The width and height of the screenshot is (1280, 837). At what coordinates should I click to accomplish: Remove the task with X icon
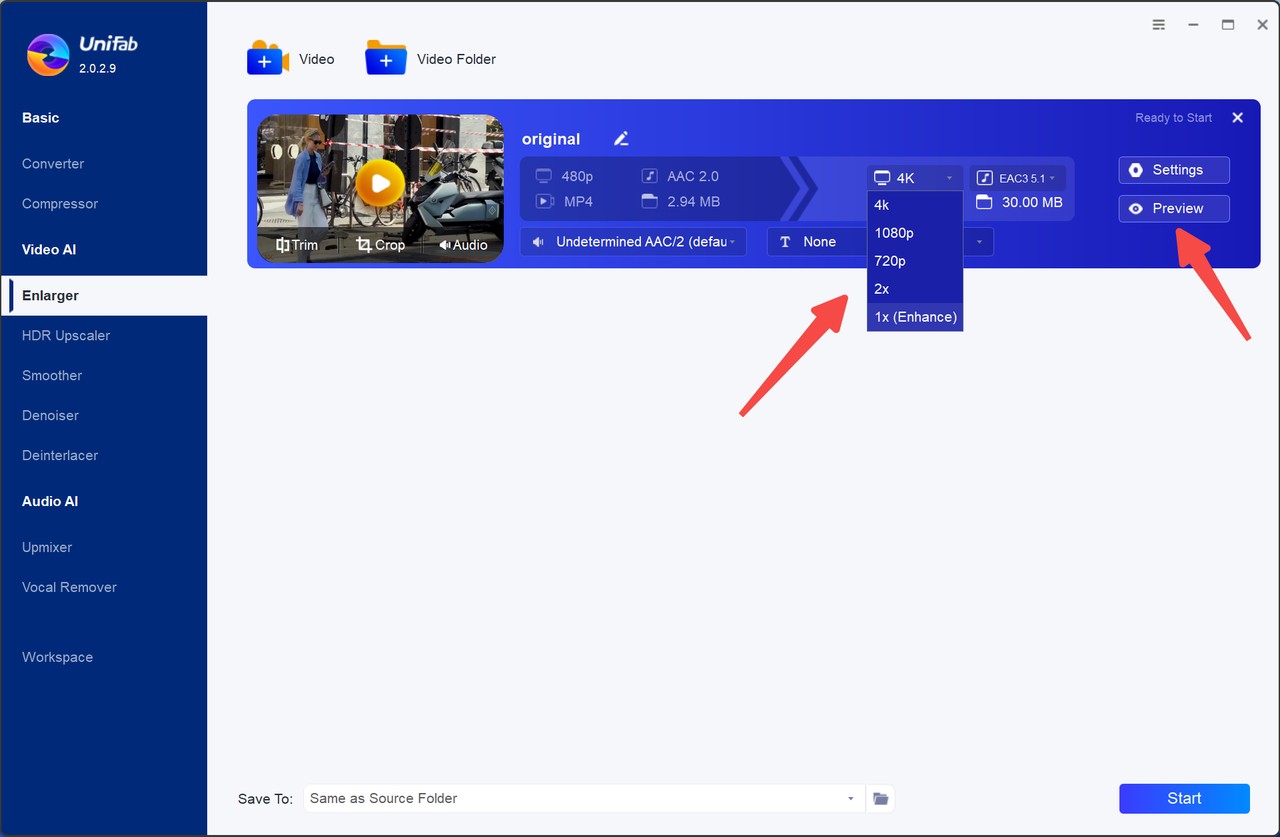point(1237,118)
